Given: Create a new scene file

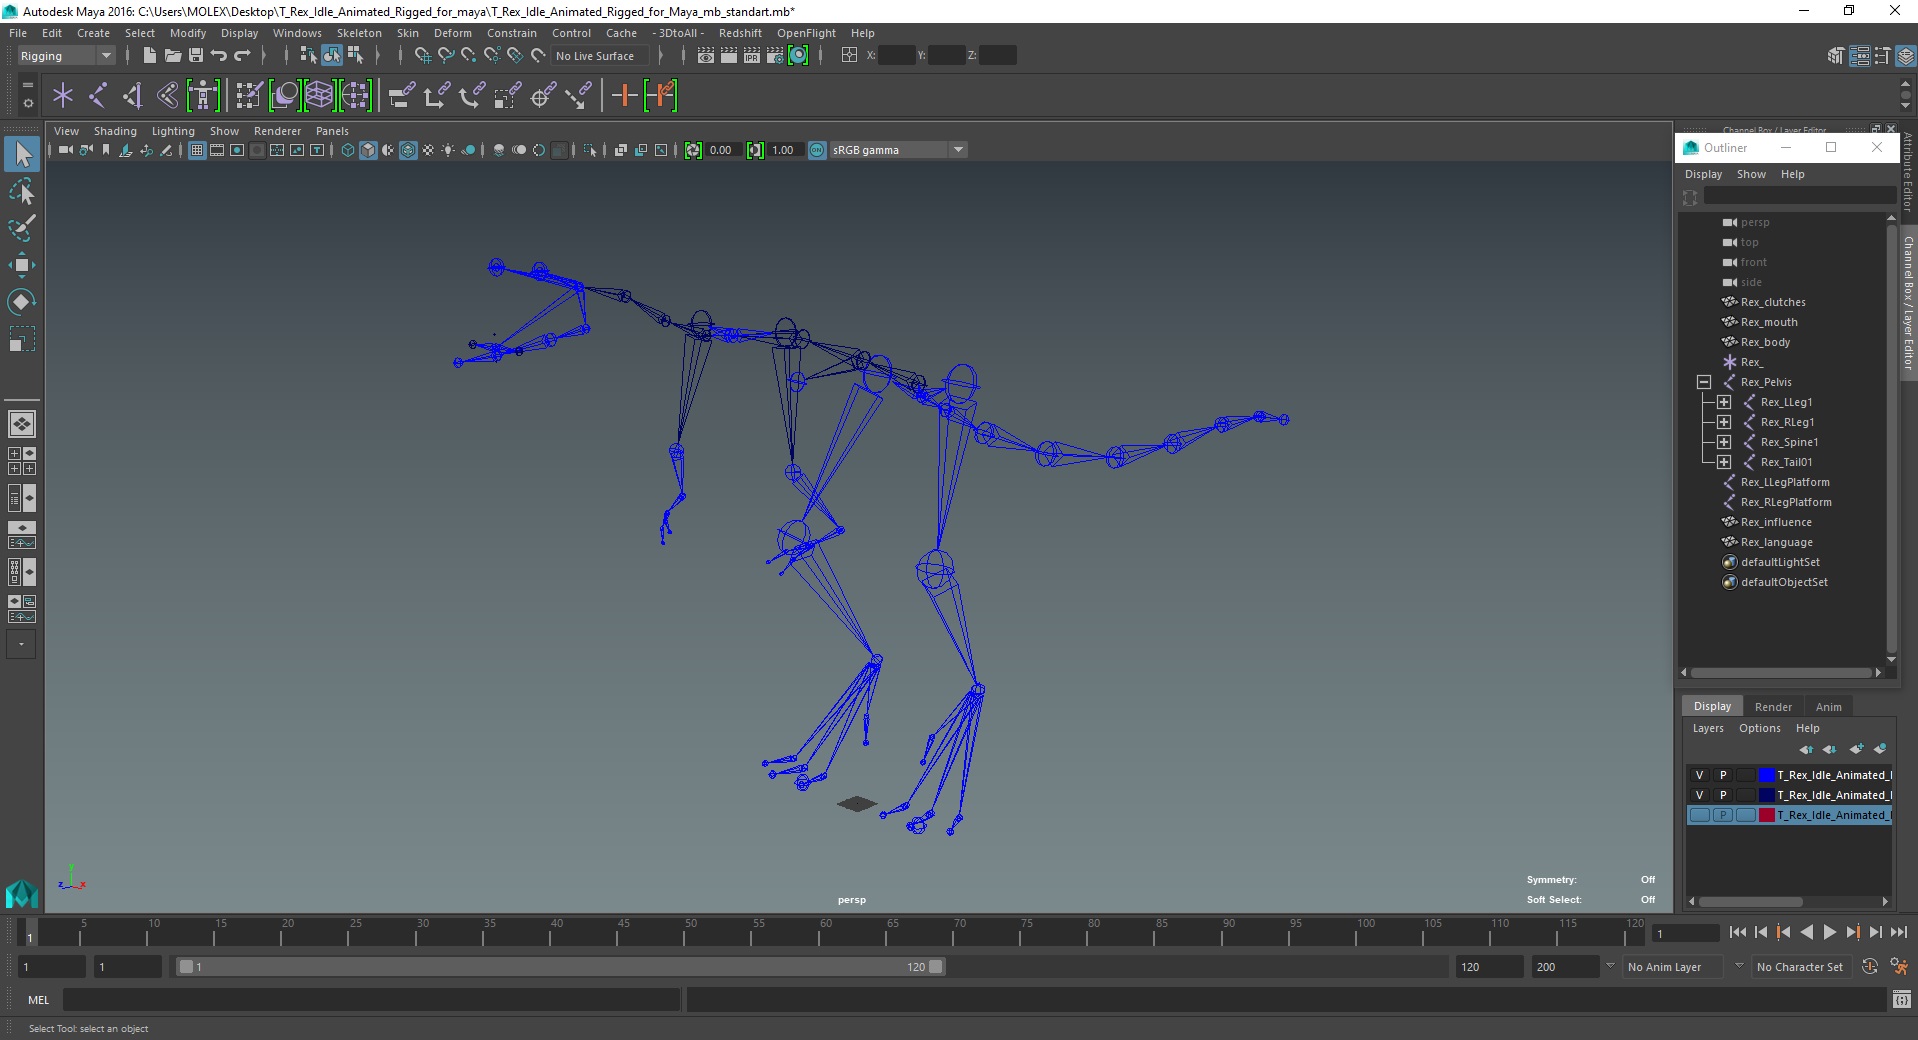Looking at the screenshot, I should pyautogui.click(x=149, y=56).
